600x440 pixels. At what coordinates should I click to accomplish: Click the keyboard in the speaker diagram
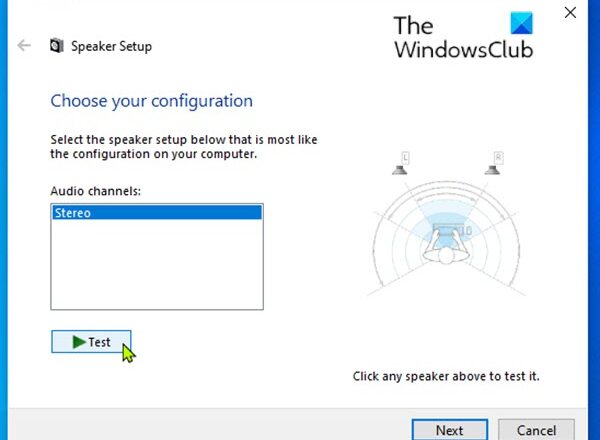coord(446,233)
